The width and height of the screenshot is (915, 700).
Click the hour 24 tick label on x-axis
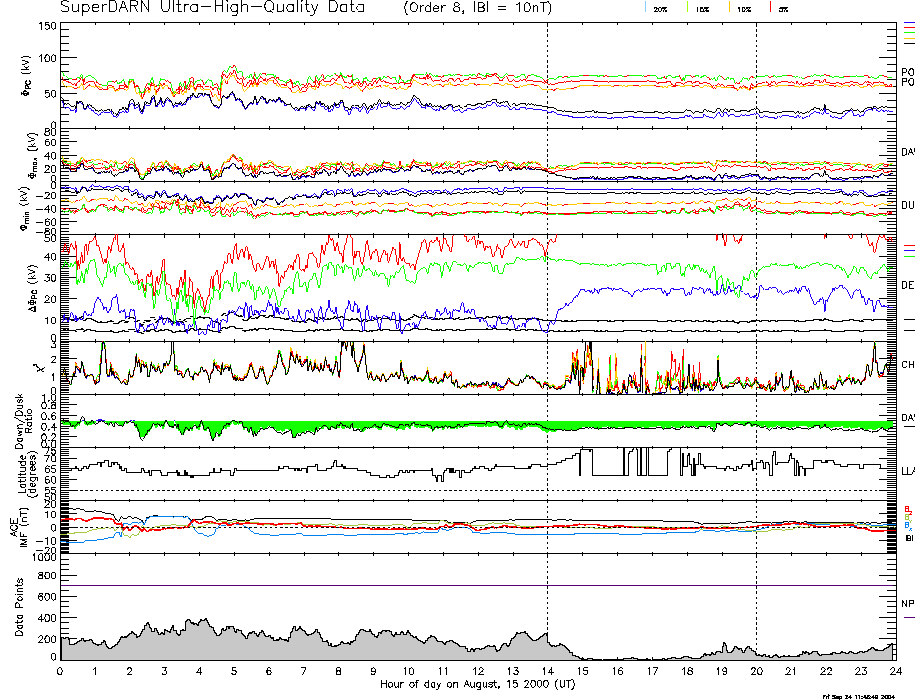coord(895,671)
